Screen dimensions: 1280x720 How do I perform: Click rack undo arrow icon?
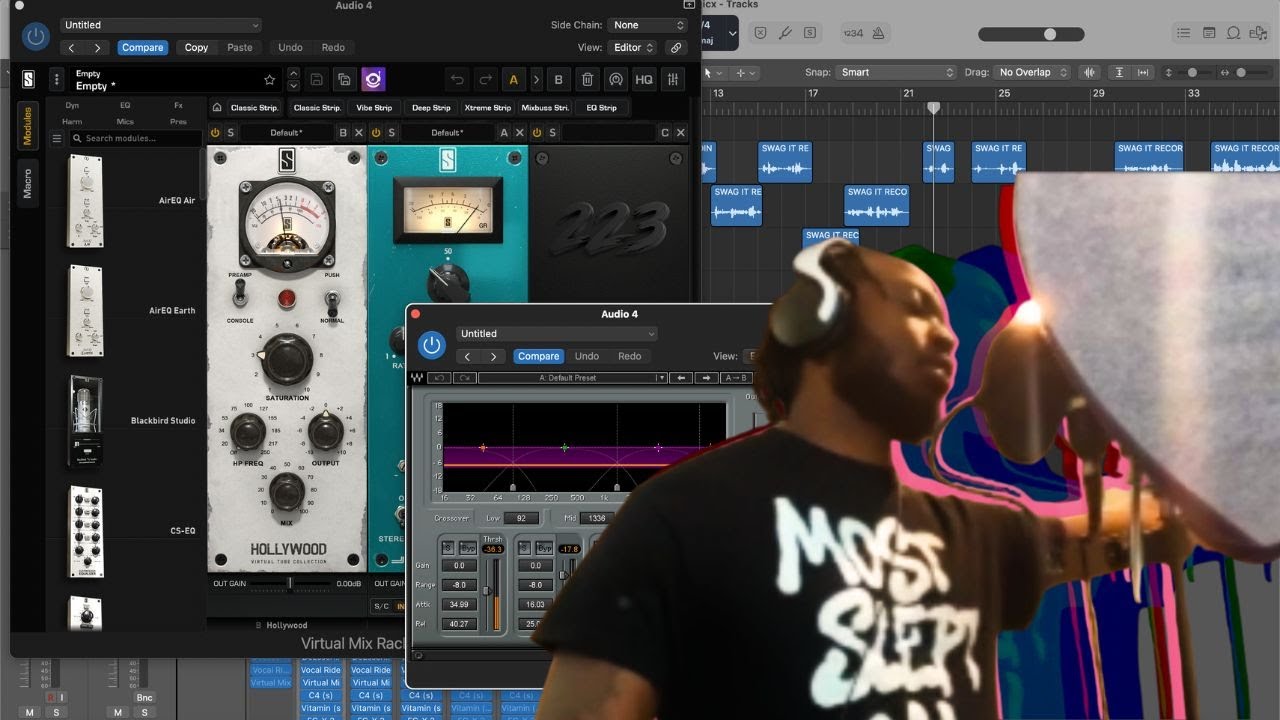click(457, 80)
